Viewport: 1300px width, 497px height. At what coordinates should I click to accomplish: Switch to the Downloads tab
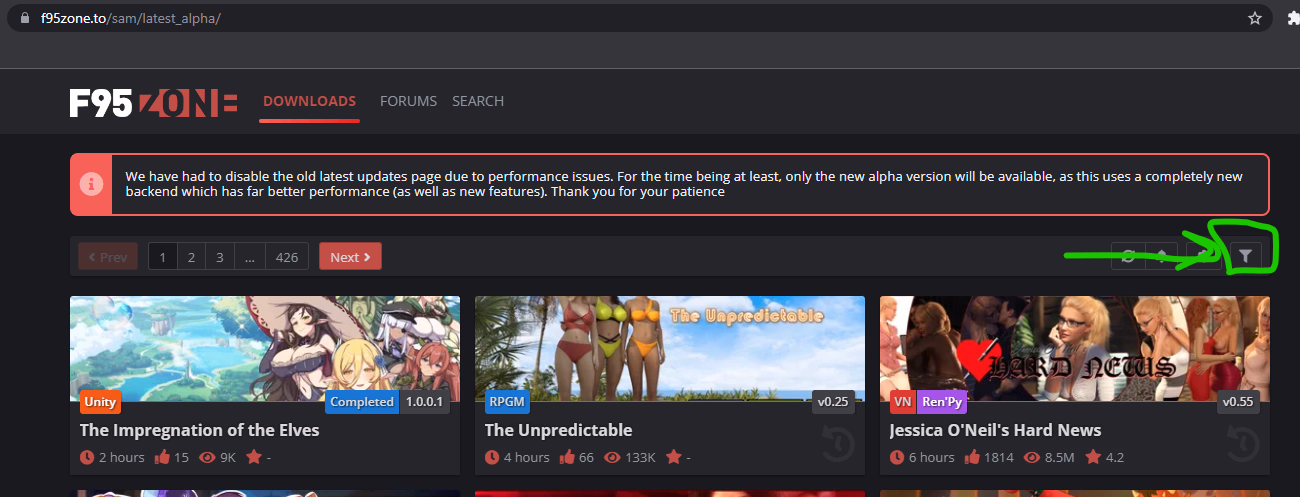[x=309, y=101]
